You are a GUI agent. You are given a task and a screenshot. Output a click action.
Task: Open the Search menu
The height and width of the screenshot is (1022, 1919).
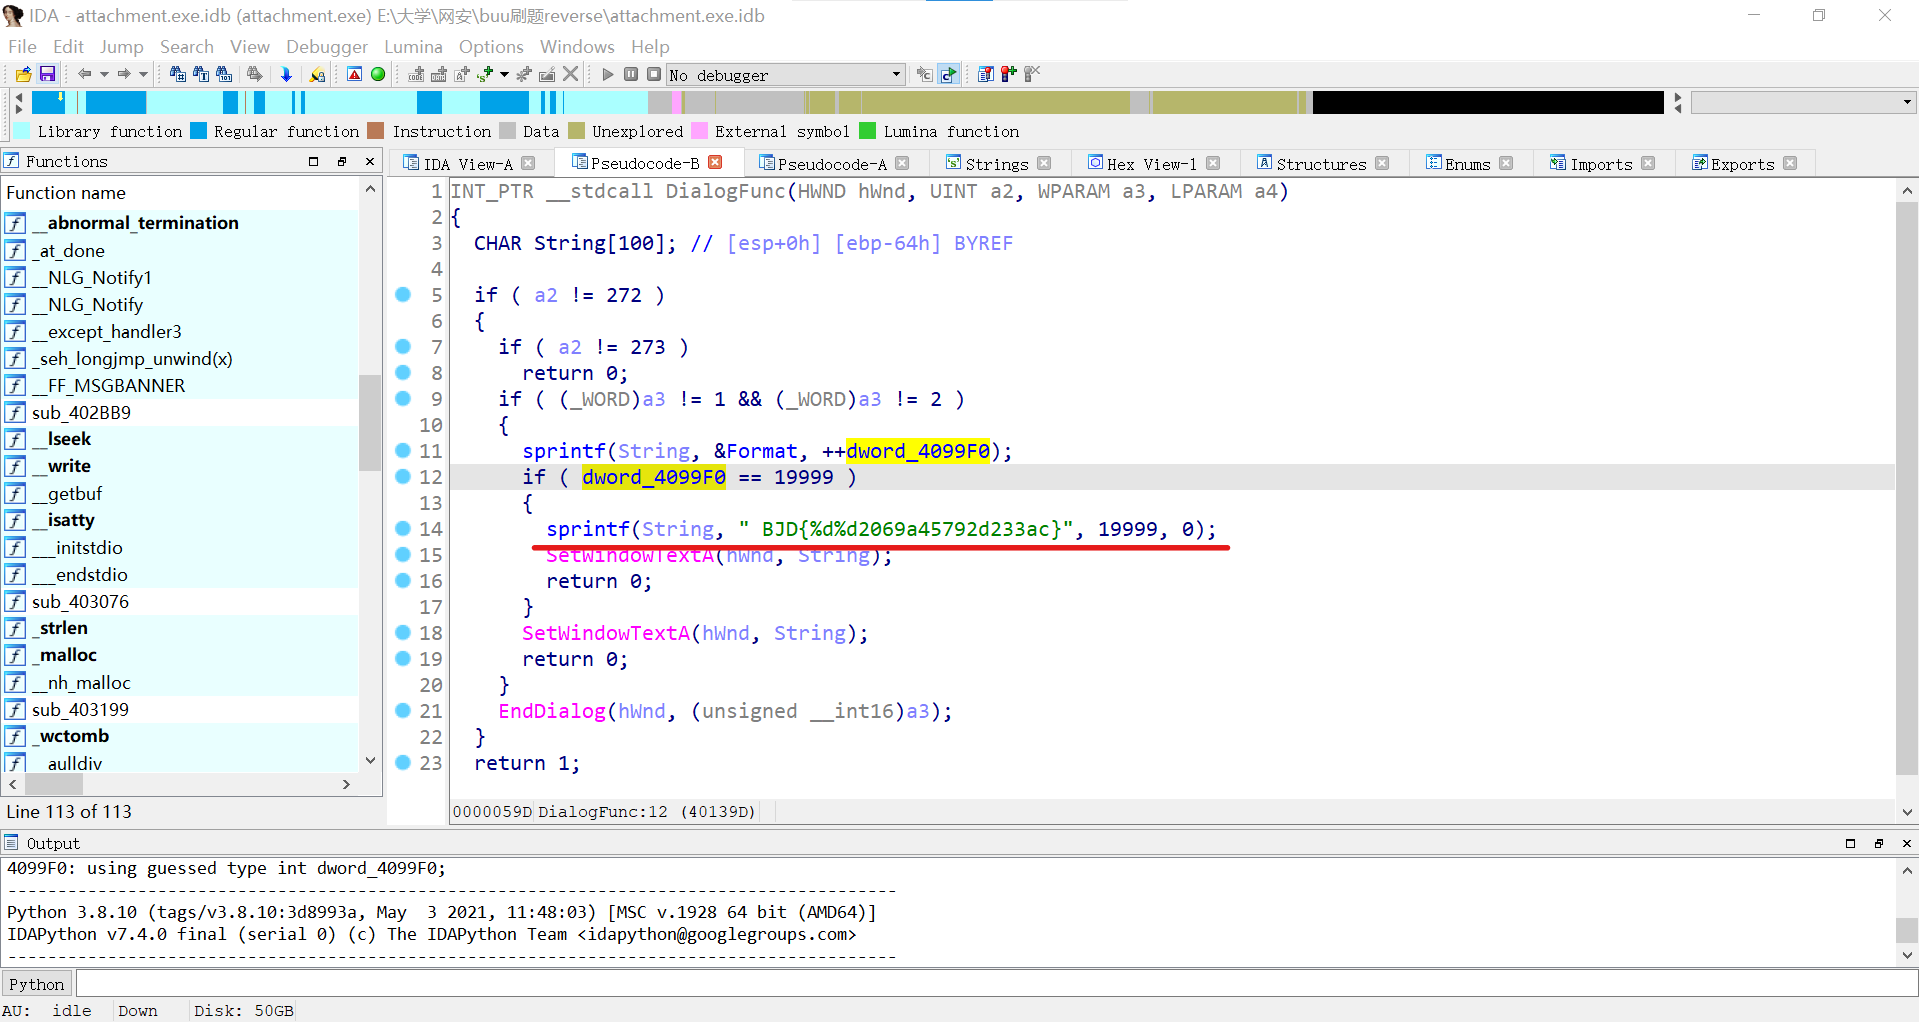(x=186, y=47)
